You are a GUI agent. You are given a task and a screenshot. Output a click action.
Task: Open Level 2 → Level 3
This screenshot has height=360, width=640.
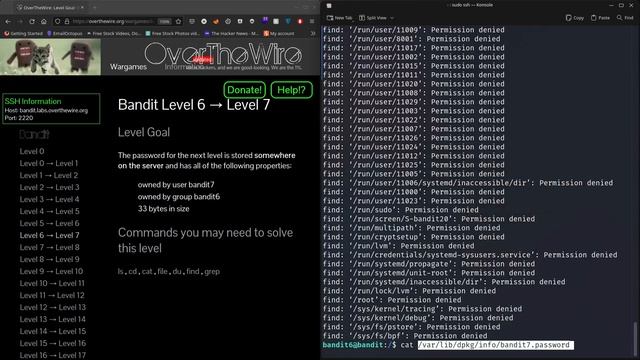click(49, 187)
